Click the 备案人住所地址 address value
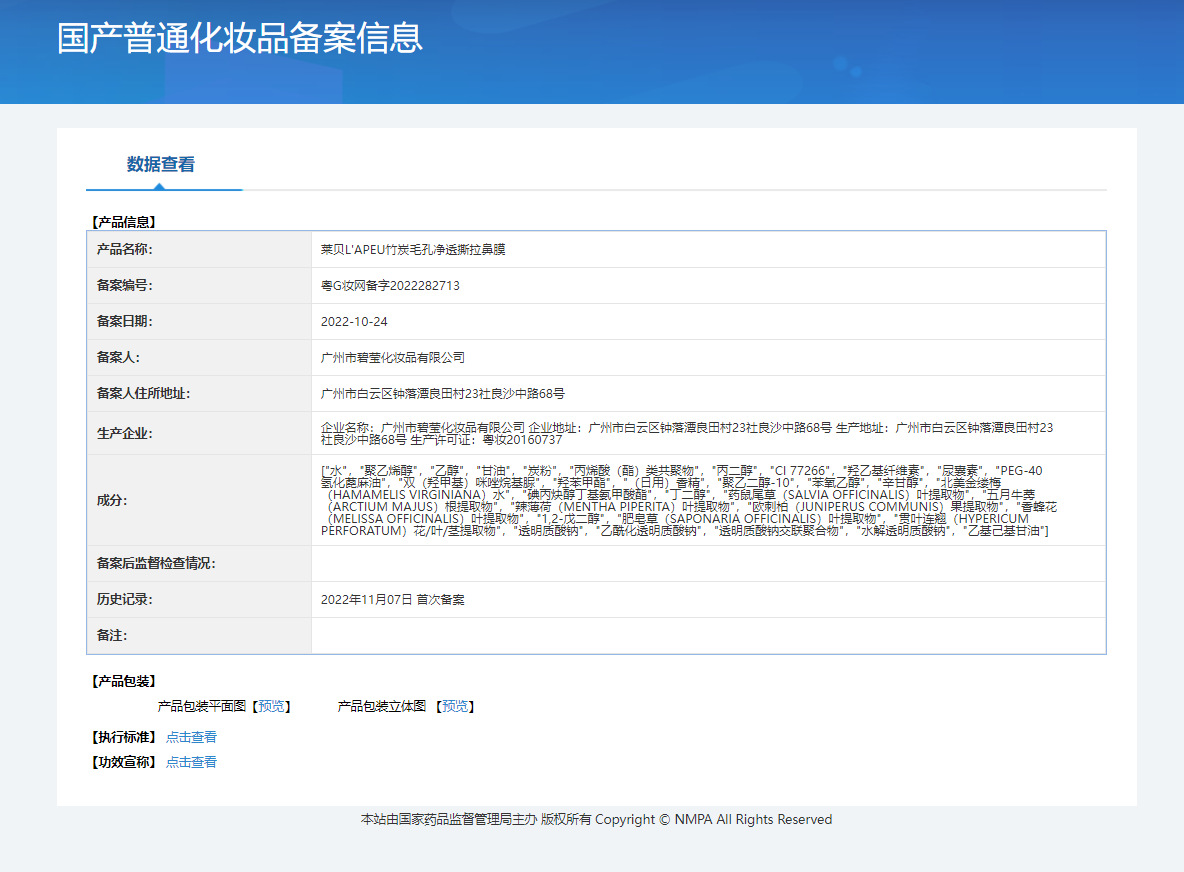1184x872 pixels. tap(442, 393)
